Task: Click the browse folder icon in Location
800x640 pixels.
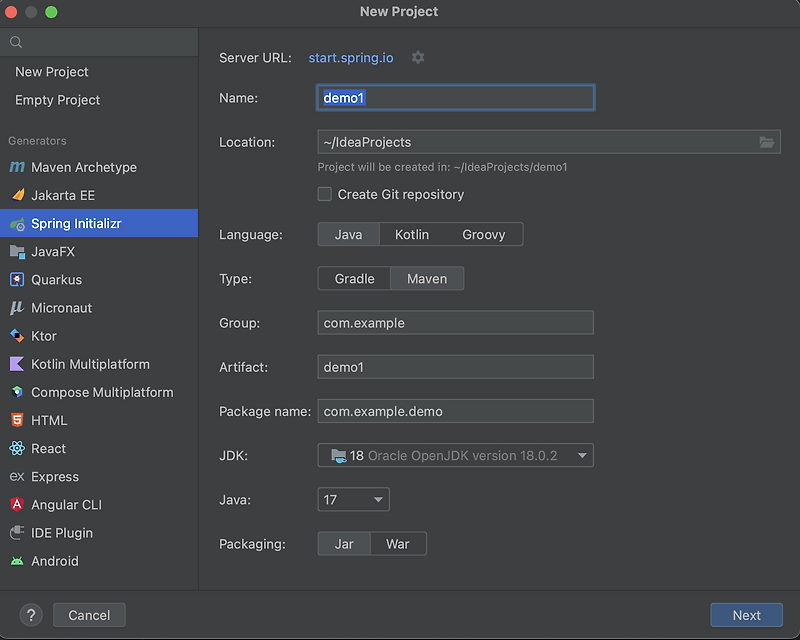Action: (767, 142)
